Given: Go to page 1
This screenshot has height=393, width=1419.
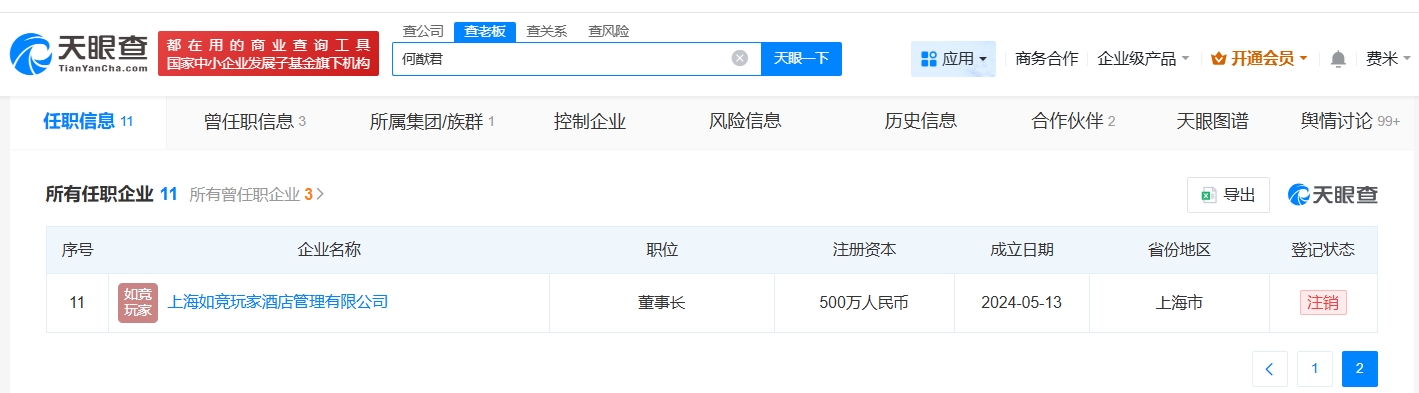Looking at the screenshot, I should [1315, 369].
